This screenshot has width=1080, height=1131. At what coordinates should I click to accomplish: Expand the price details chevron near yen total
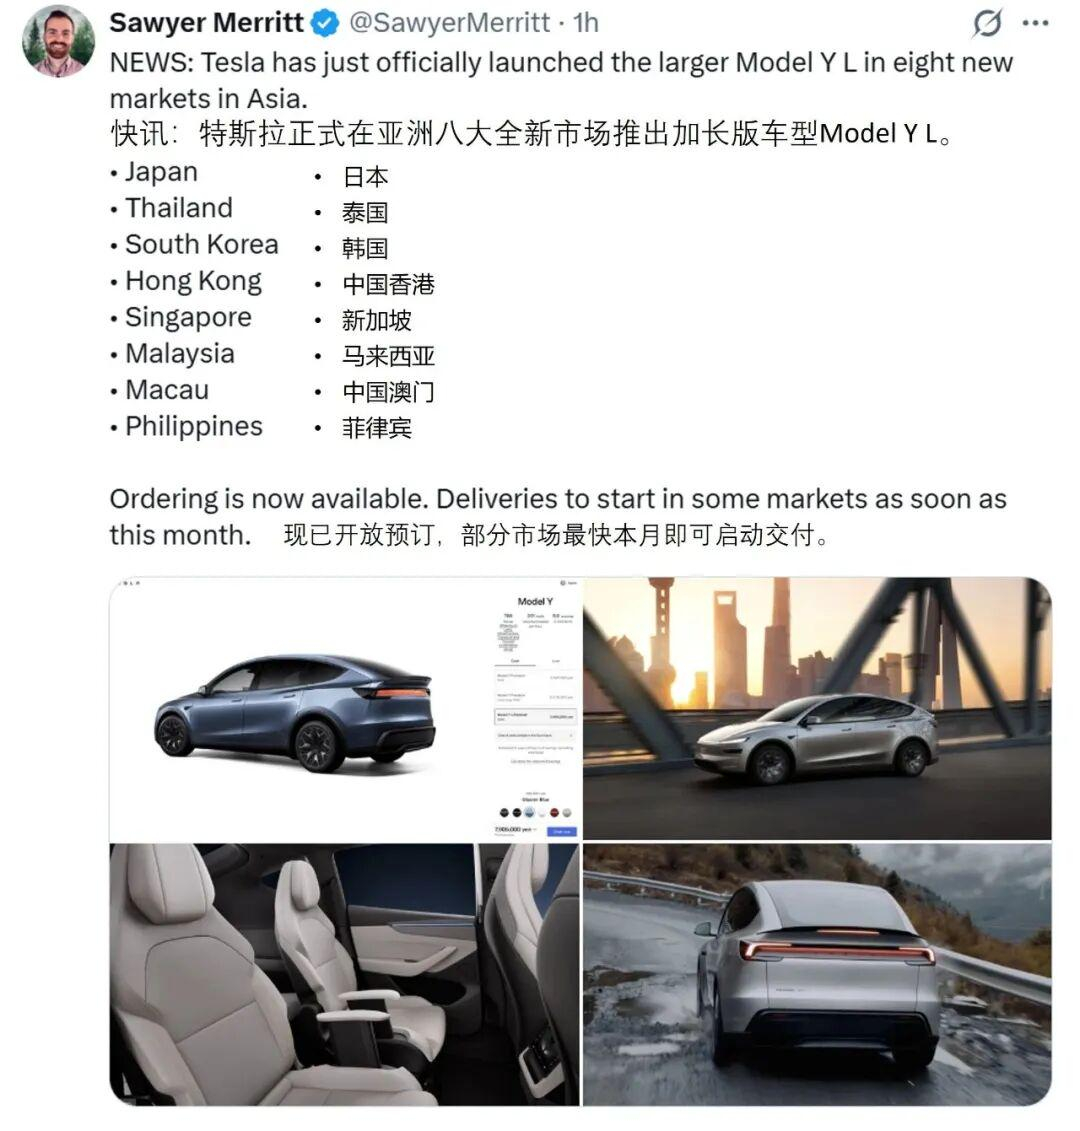tap(535, 829)
